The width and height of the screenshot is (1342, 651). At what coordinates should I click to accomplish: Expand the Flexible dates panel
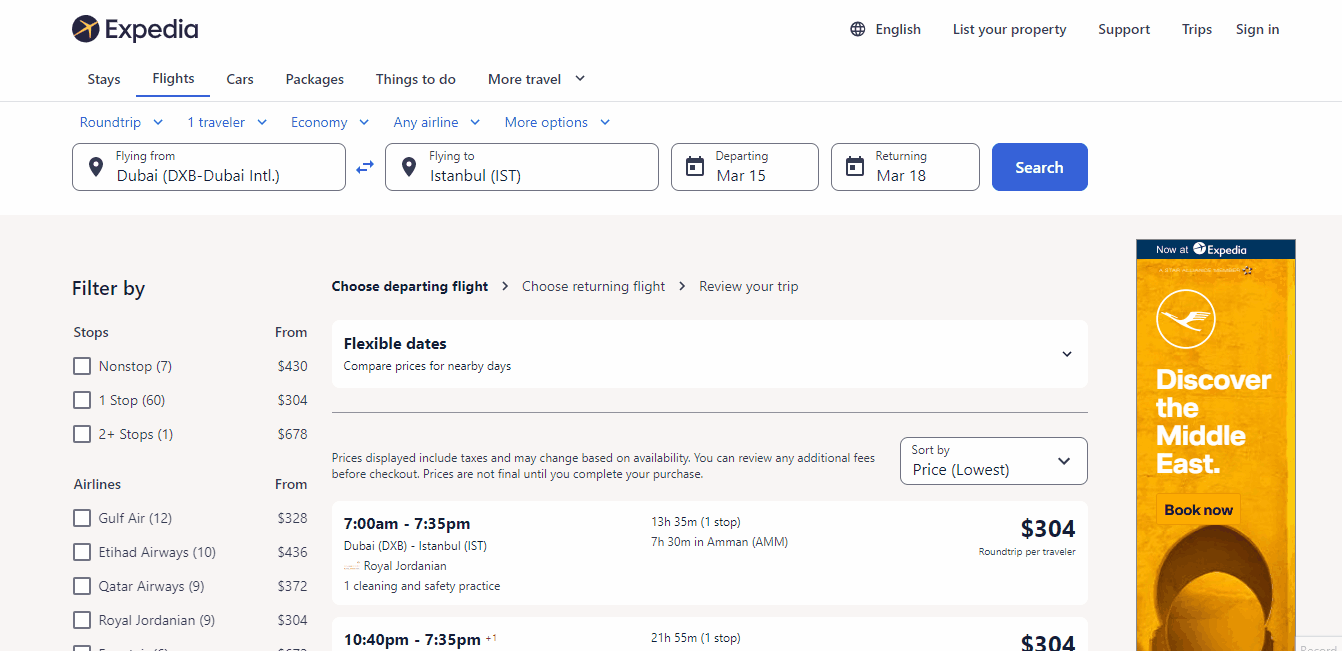click(710, 354)
